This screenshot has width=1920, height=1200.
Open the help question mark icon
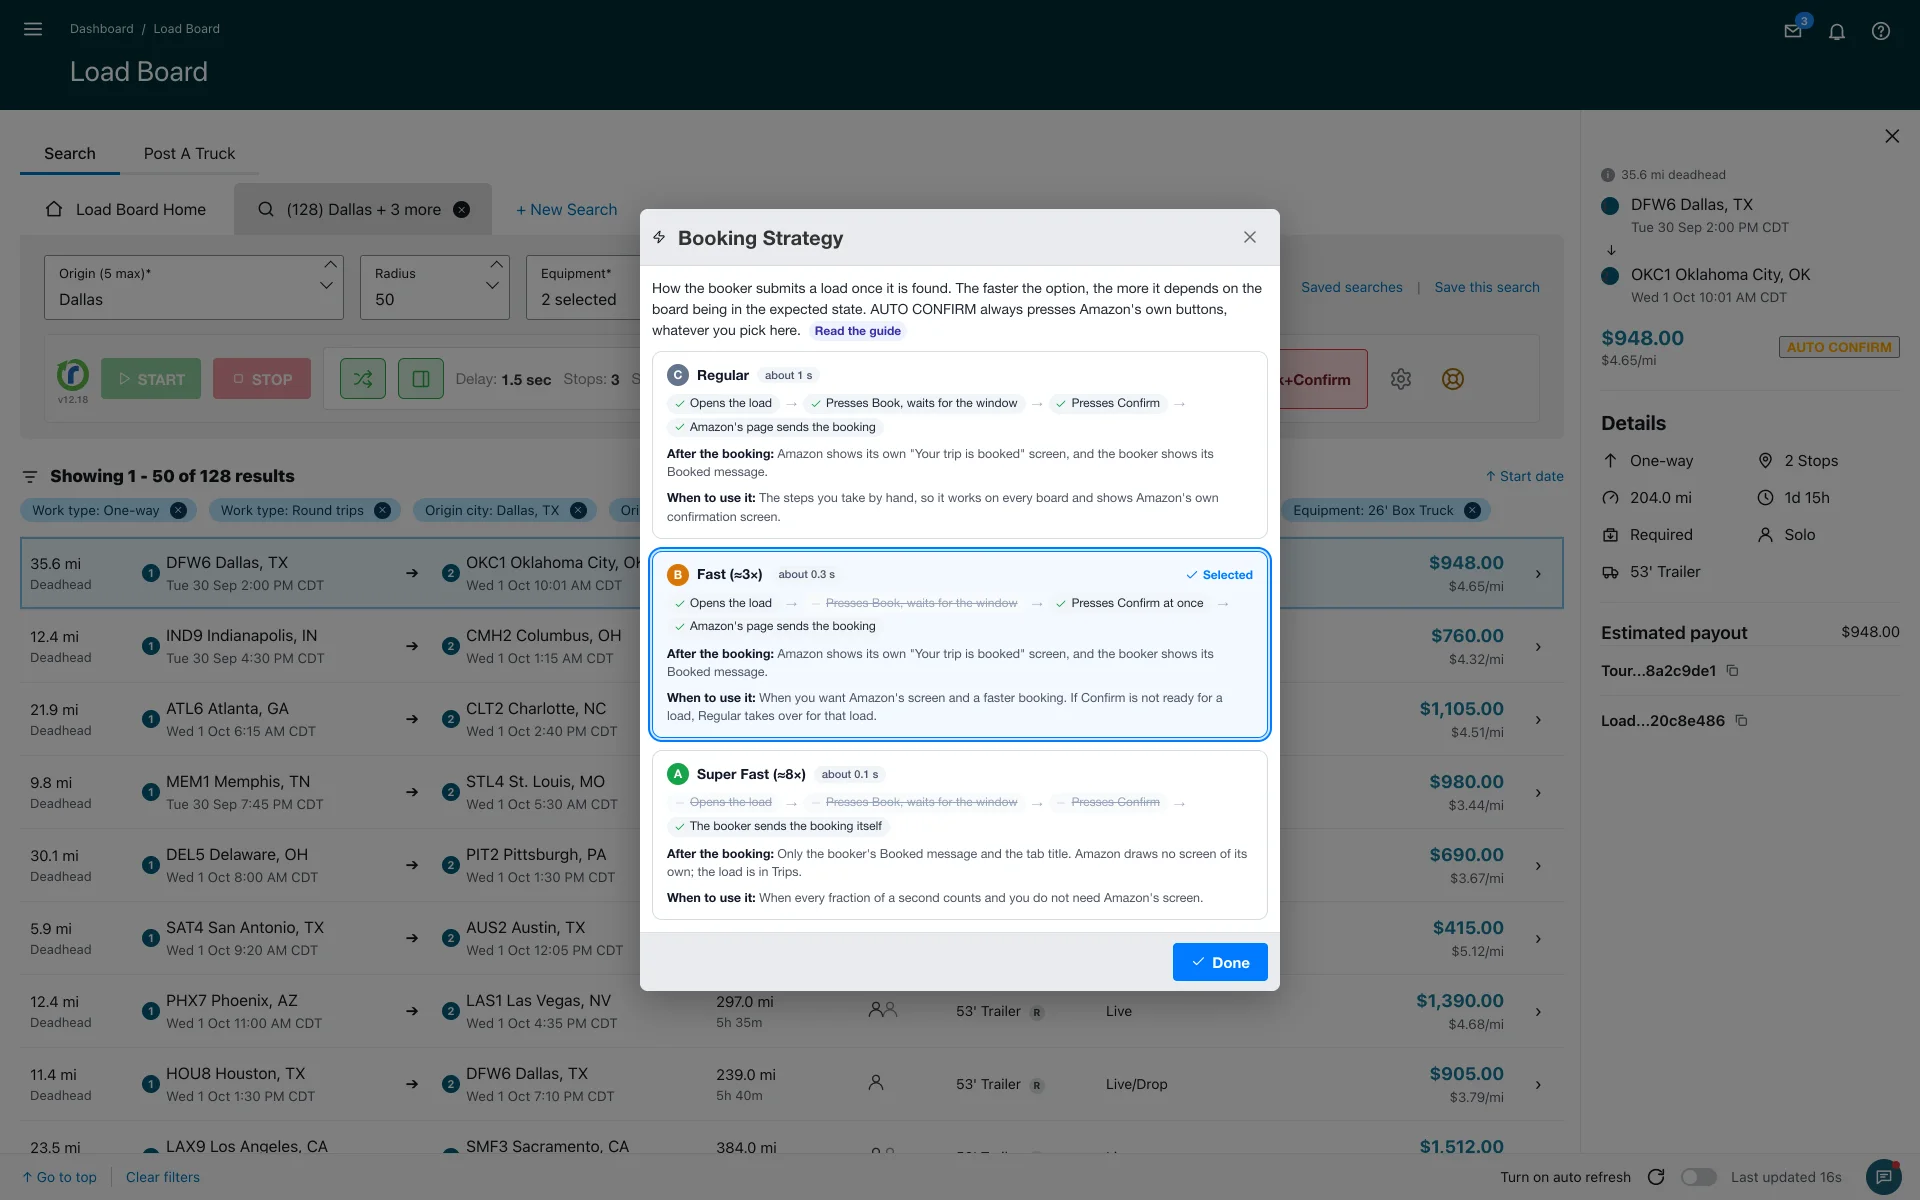1881,31
